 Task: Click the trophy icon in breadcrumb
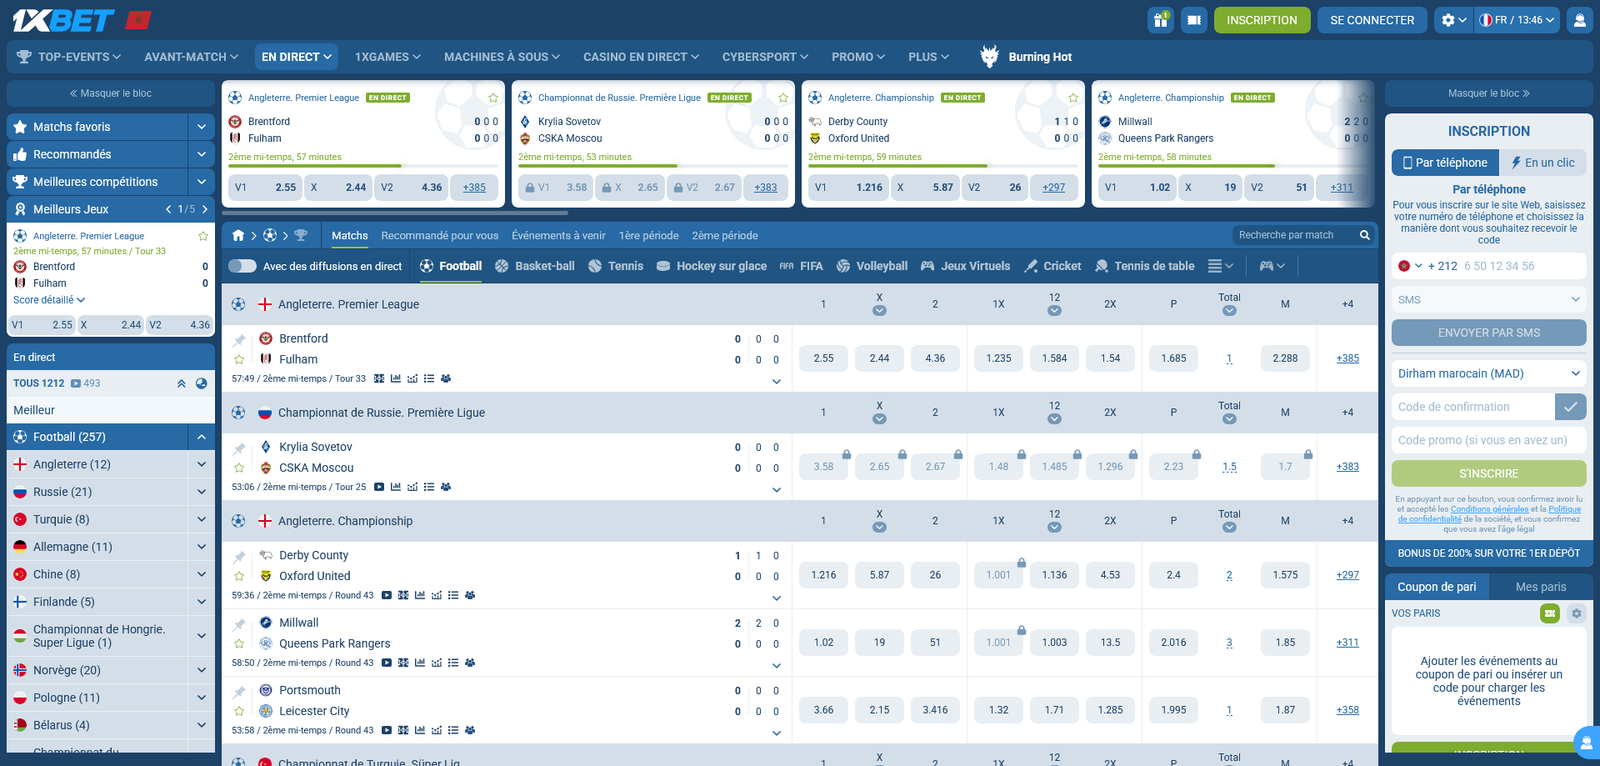302,236
